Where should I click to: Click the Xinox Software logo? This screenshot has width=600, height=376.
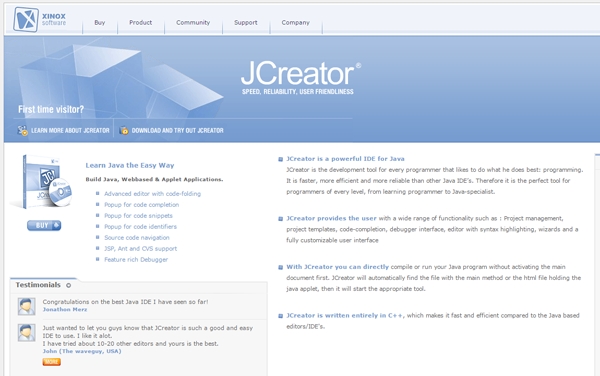pyautogui.click(x=40, y=20)
